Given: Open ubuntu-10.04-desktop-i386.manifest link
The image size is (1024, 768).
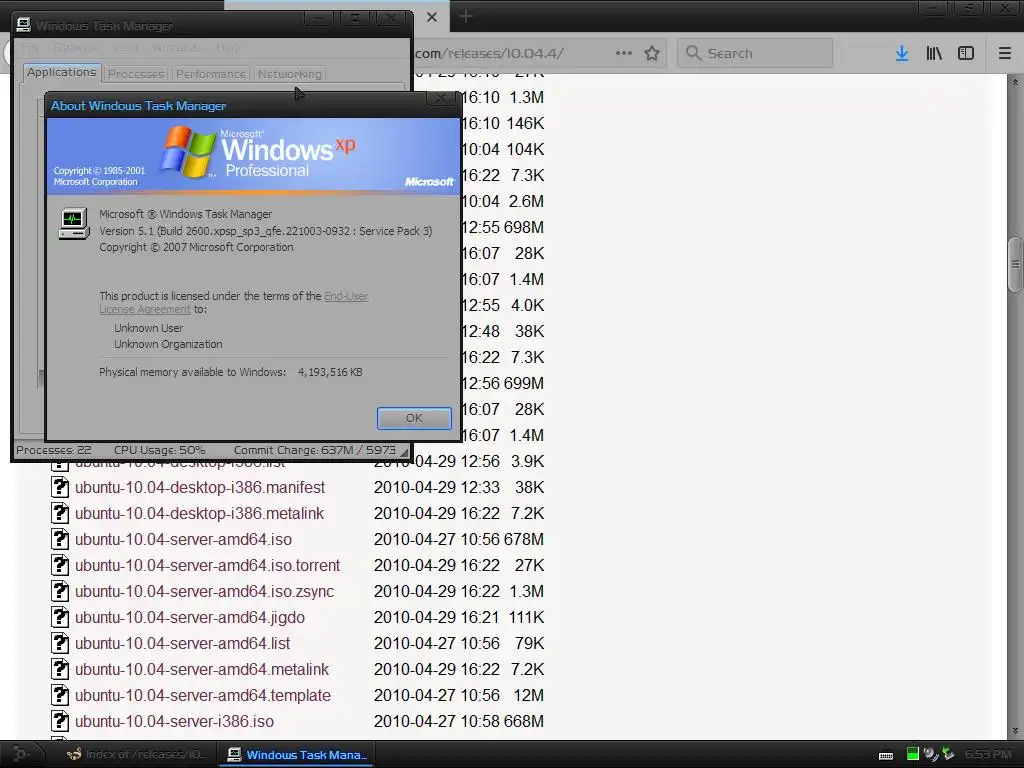Looking at the screenshot, I should click(200, 487).
